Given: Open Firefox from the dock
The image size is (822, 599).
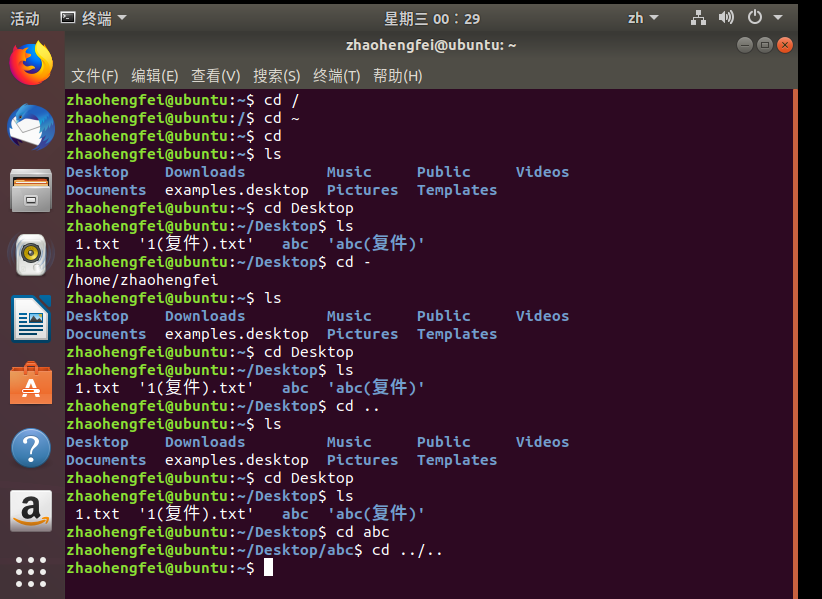Looking at the screenshot, I should click(x=31, y=63).
